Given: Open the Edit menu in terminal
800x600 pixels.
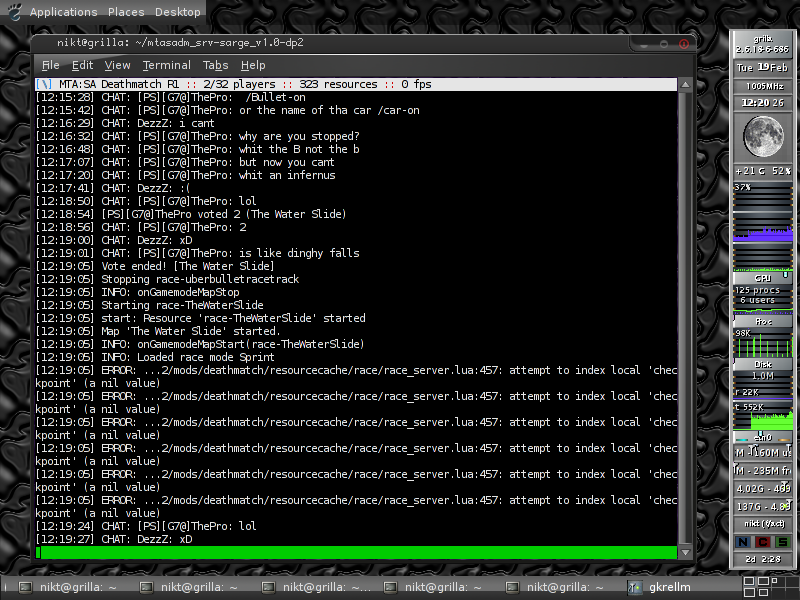Looking at the screenshot, I should pyautogui.click(x=82, y=65).
